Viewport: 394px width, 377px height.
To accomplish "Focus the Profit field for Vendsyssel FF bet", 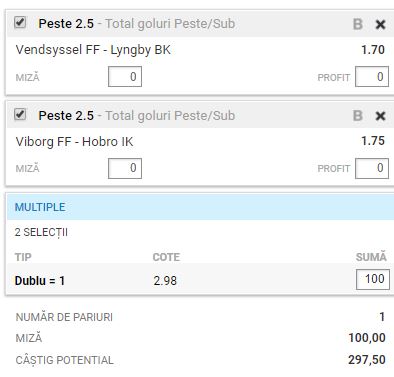I will (372, 77).
